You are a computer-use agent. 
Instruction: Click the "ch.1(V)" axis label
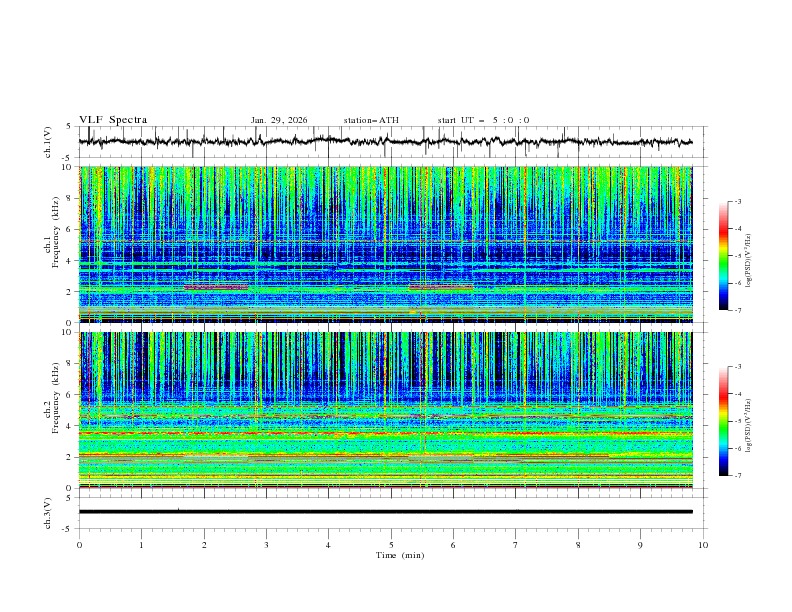click(48, 142)
